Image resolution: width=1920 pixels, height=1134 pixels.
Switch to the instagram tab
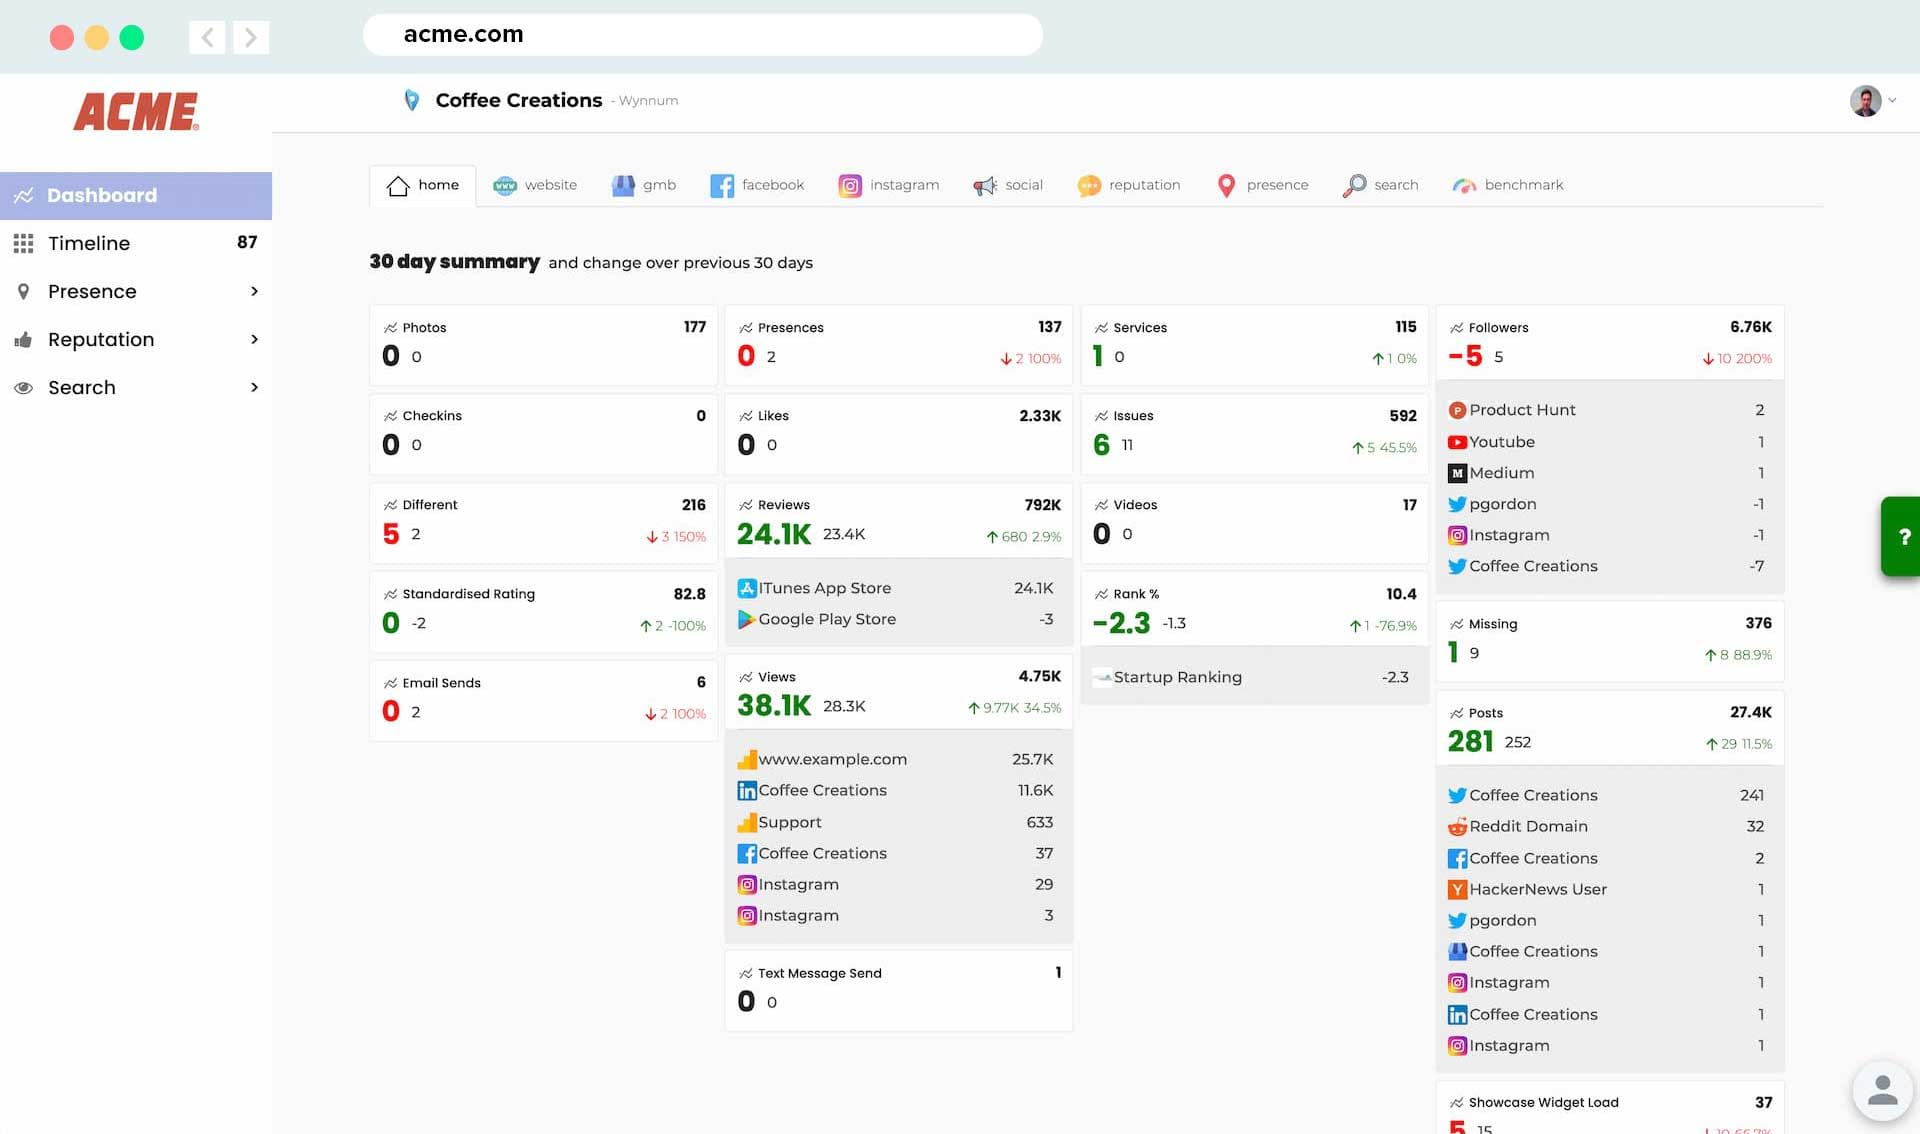pos(888,185)
